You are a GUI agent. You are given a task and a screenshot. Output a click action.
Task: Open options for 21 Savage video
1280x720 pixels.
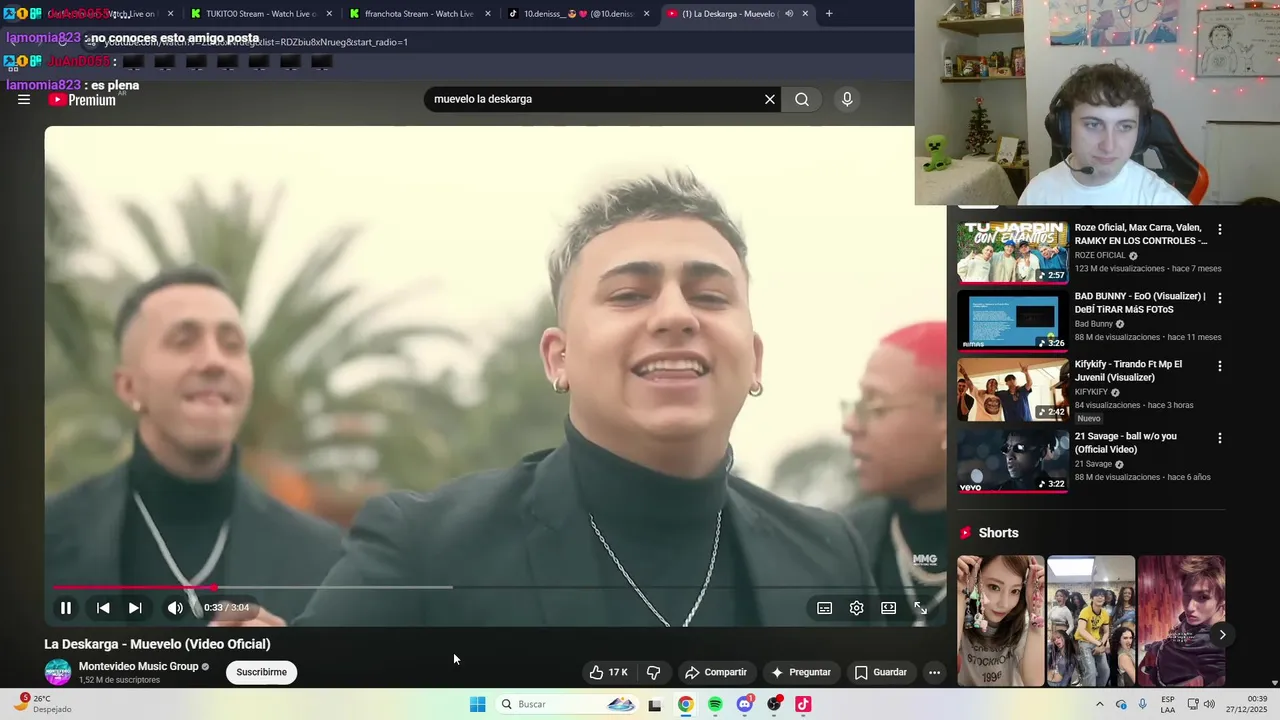point(1219,438)
